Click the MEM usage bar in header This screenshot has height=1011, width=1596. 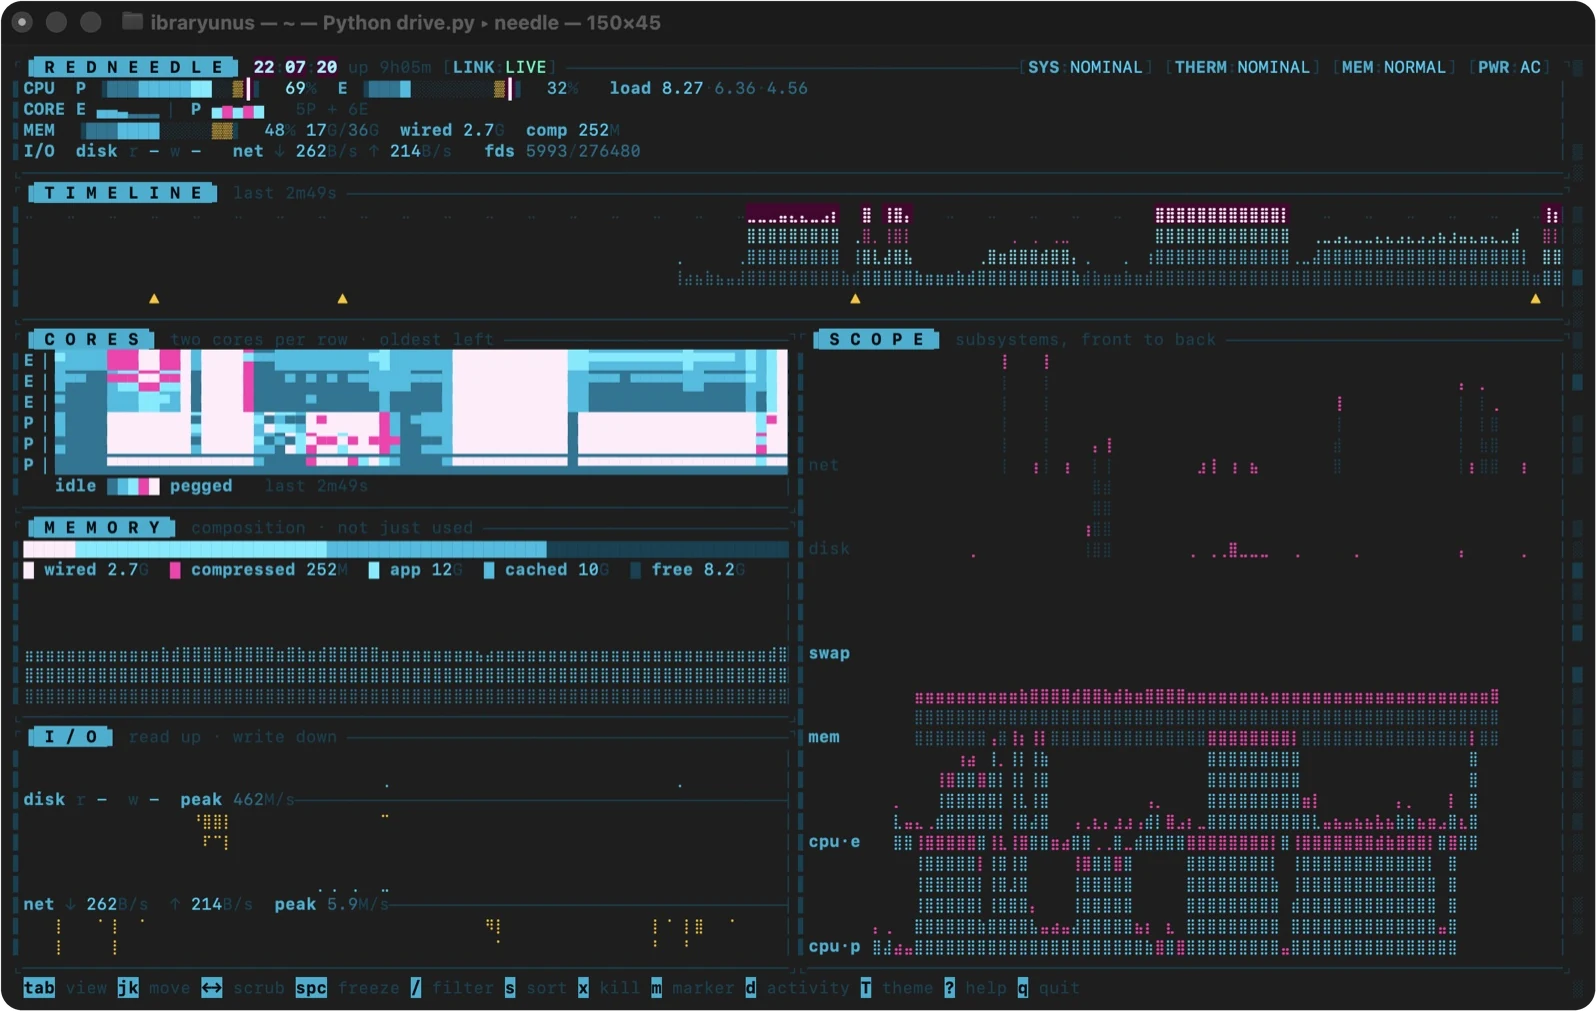[160, 130]
